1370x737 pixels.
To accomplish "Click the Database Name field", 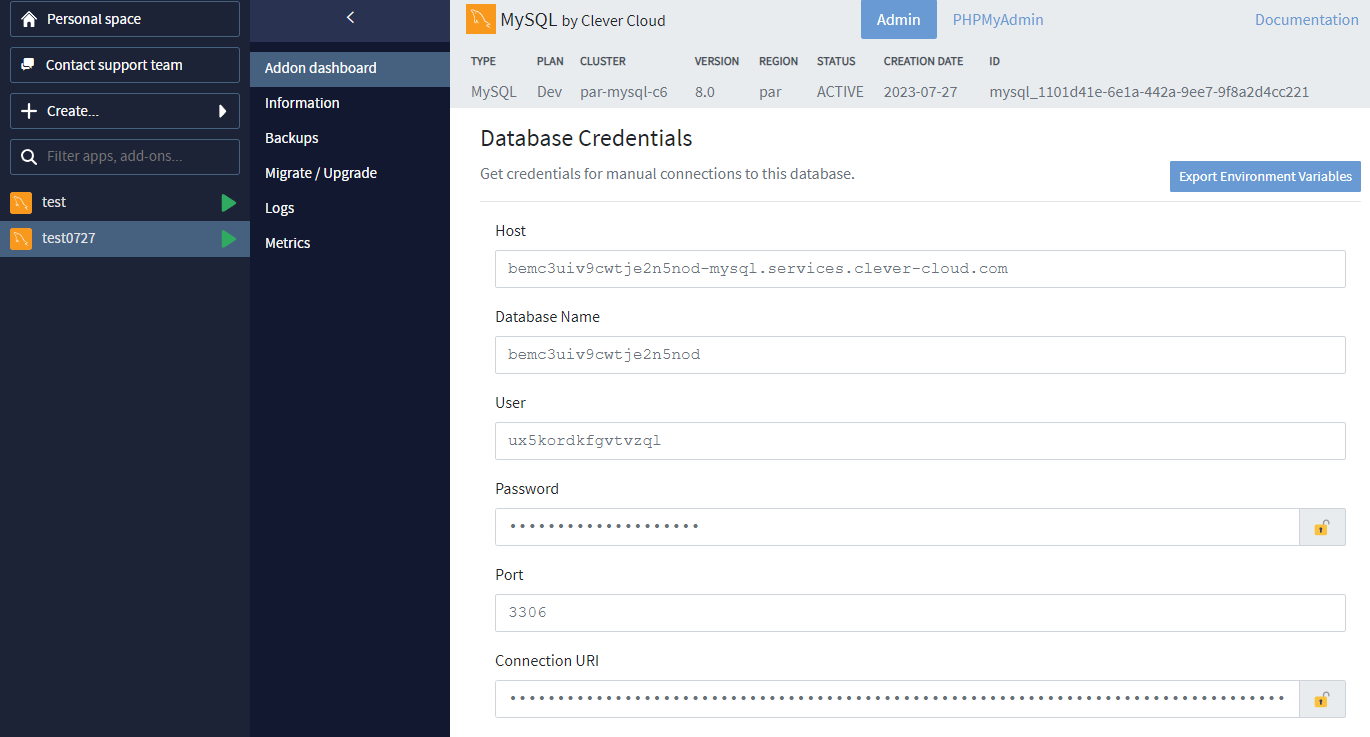I will 920,355.
